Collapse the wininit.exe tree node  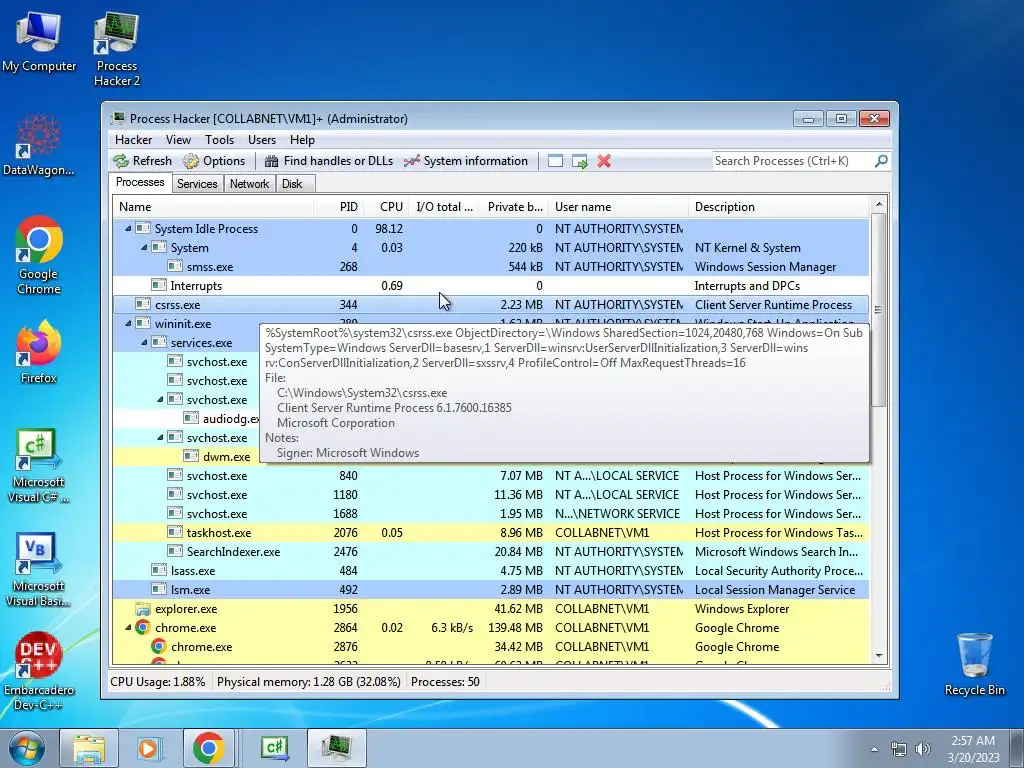(x=128, y=324)
